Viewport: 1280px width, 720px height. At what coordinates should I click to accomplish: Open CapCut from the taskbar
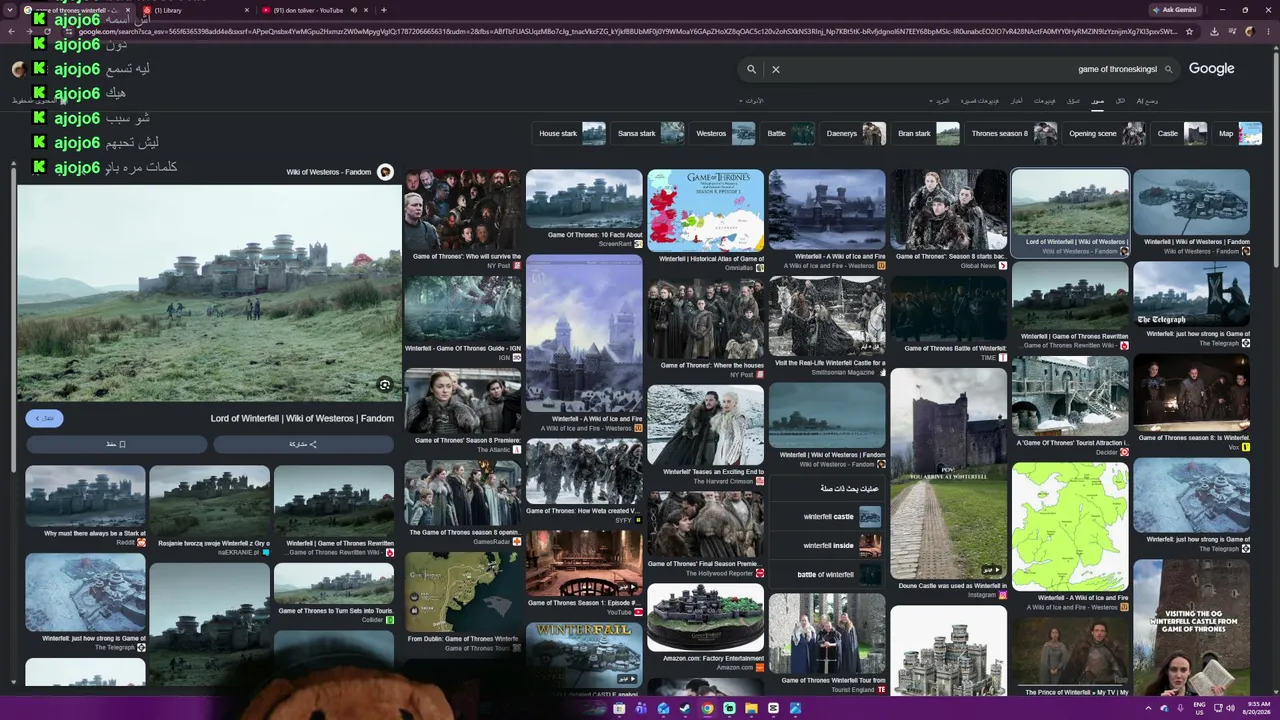coord(773,709)
